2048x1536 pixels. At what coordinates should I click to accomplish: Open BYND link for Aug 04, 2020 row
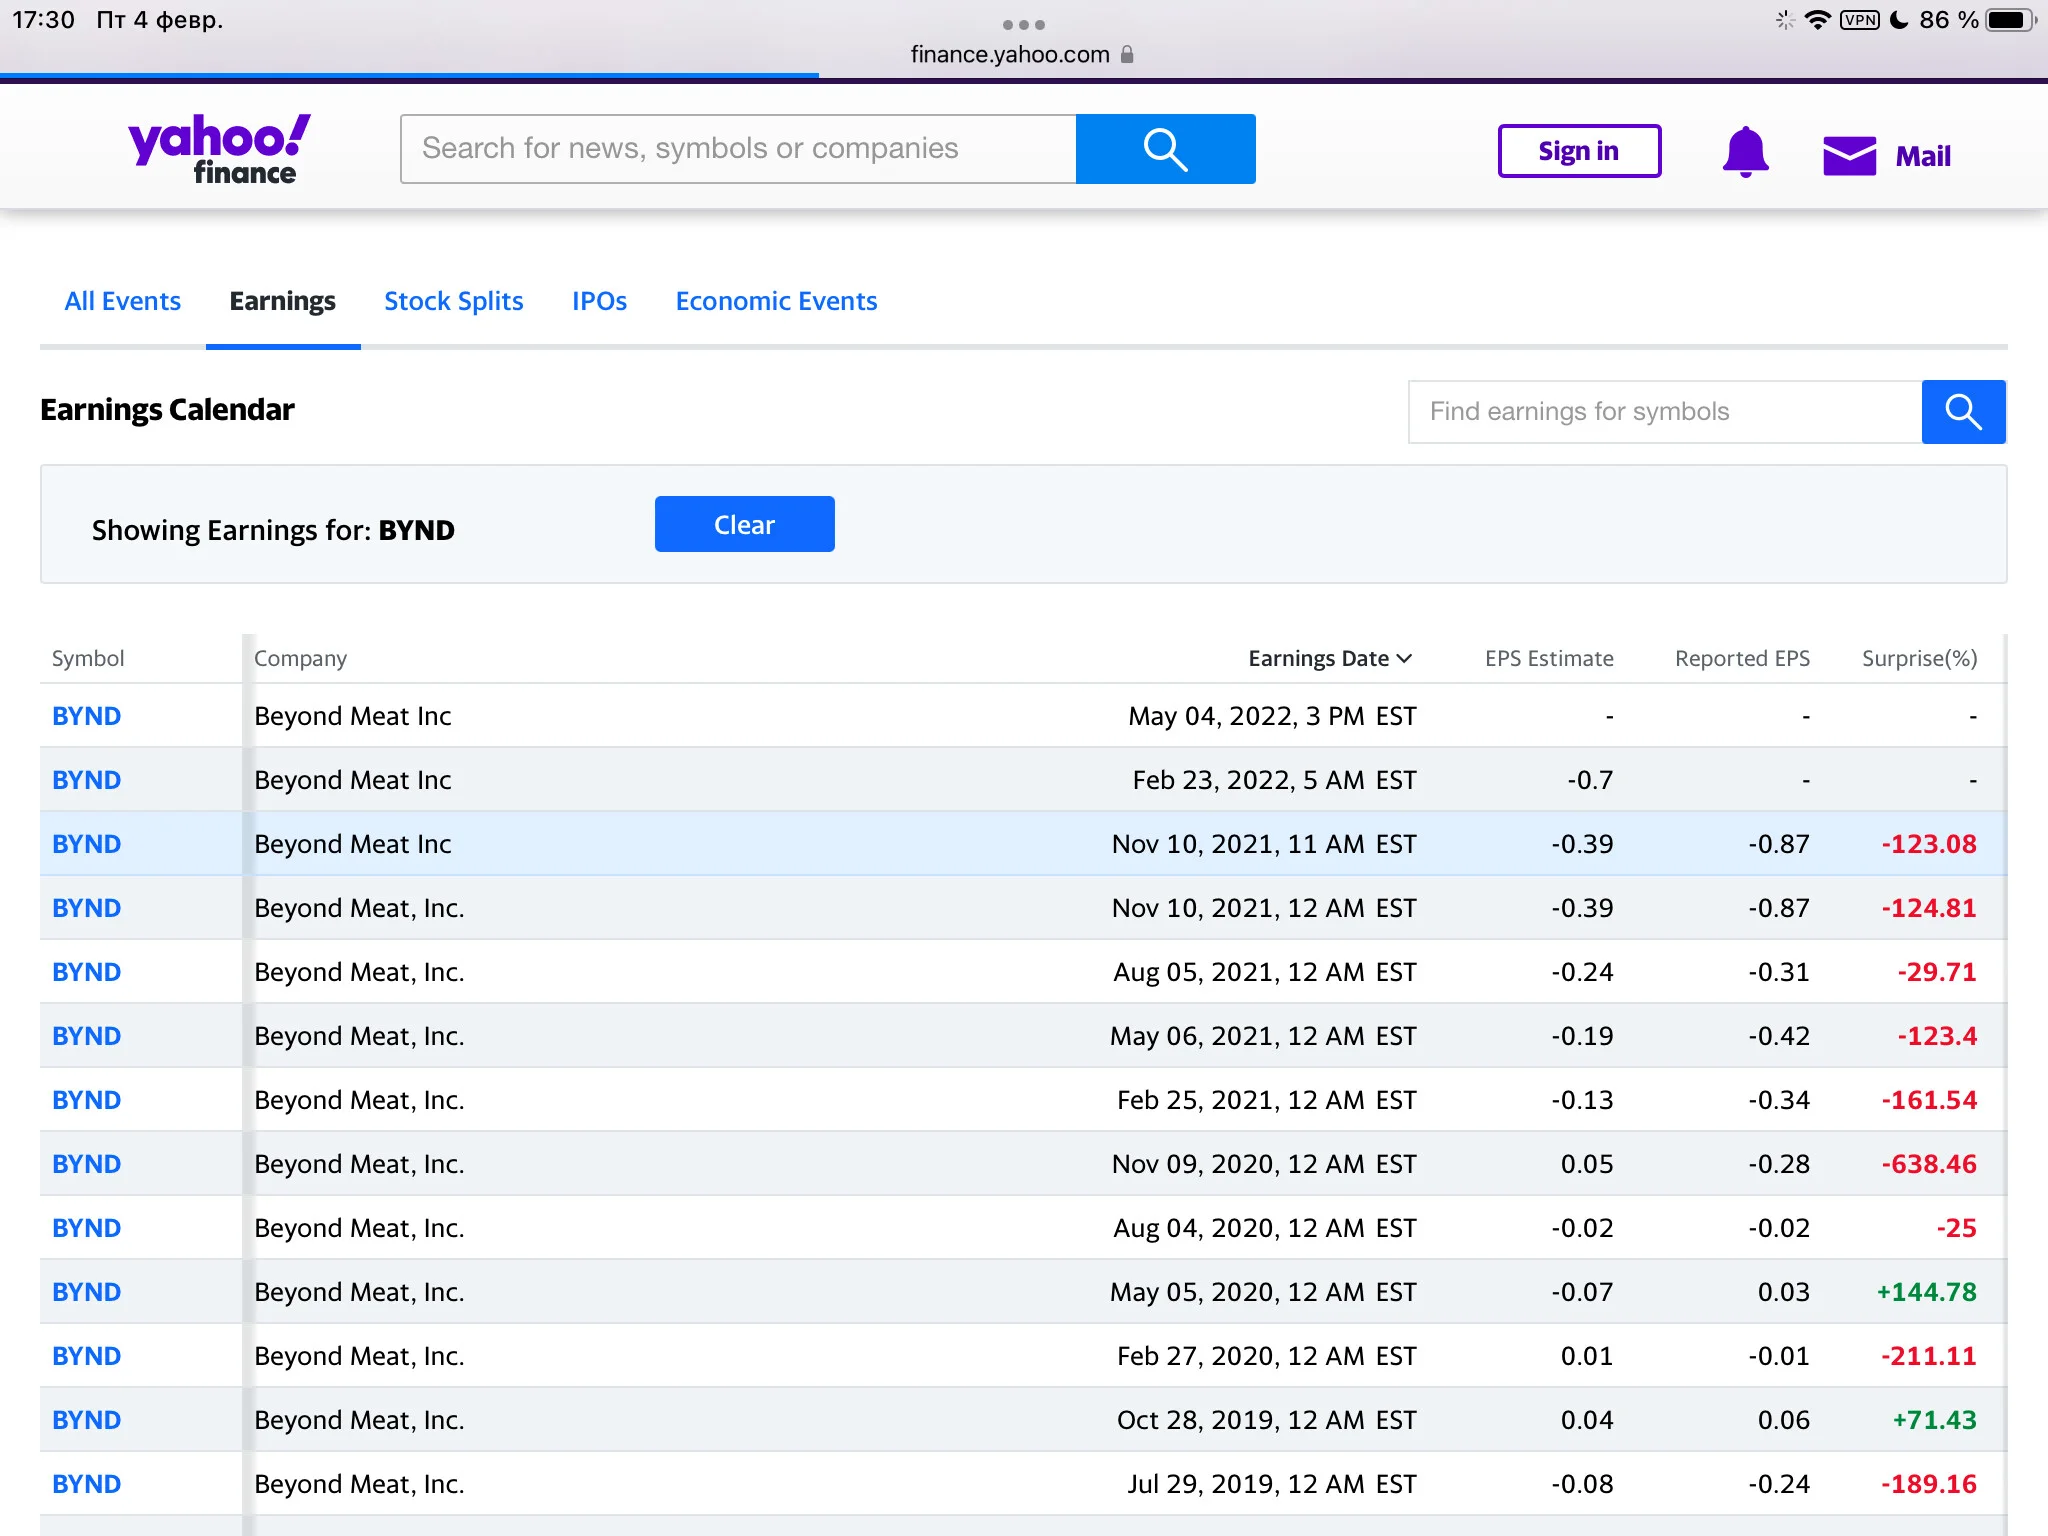coord(86,1228)
